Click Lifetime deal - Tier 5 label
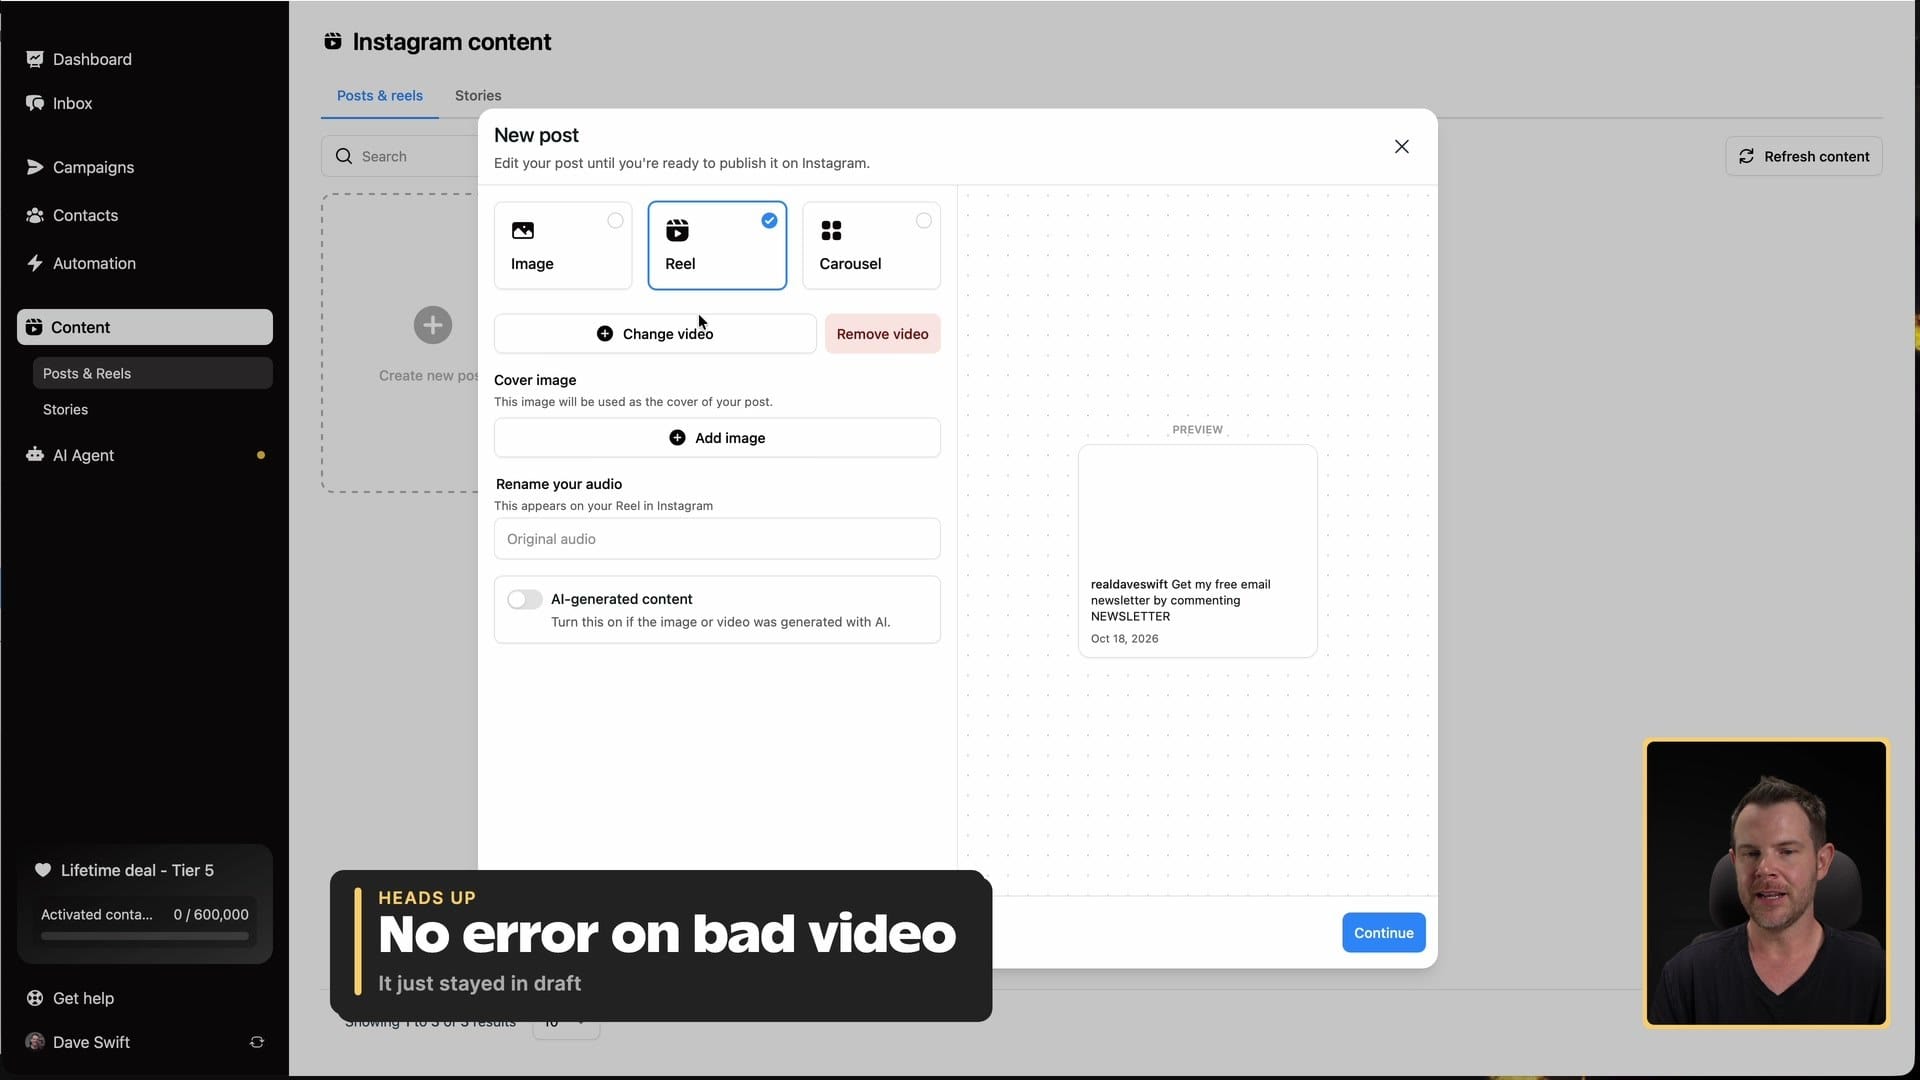This screenshot has width=1920, height=1080. coord(137,870)
